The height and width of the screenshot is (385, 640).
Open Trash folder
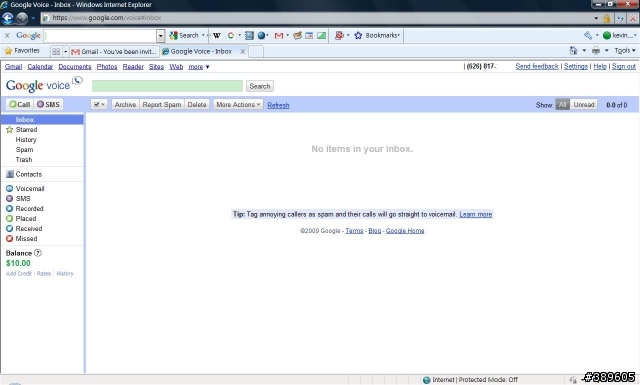pos(24,160)
